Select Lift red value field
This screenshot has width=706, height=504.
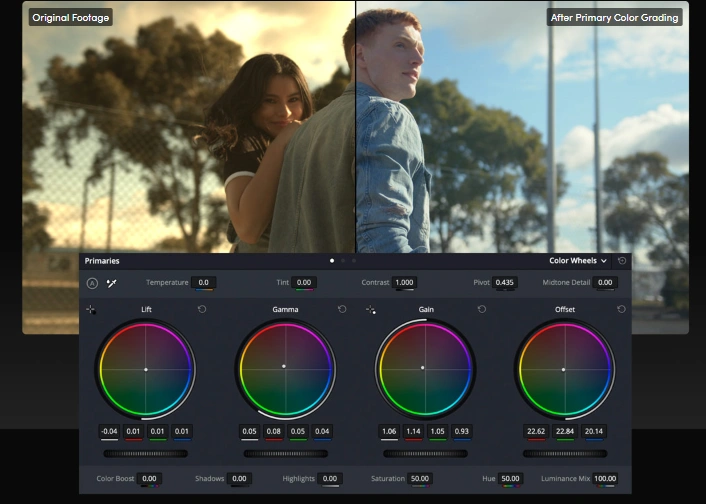133,431
